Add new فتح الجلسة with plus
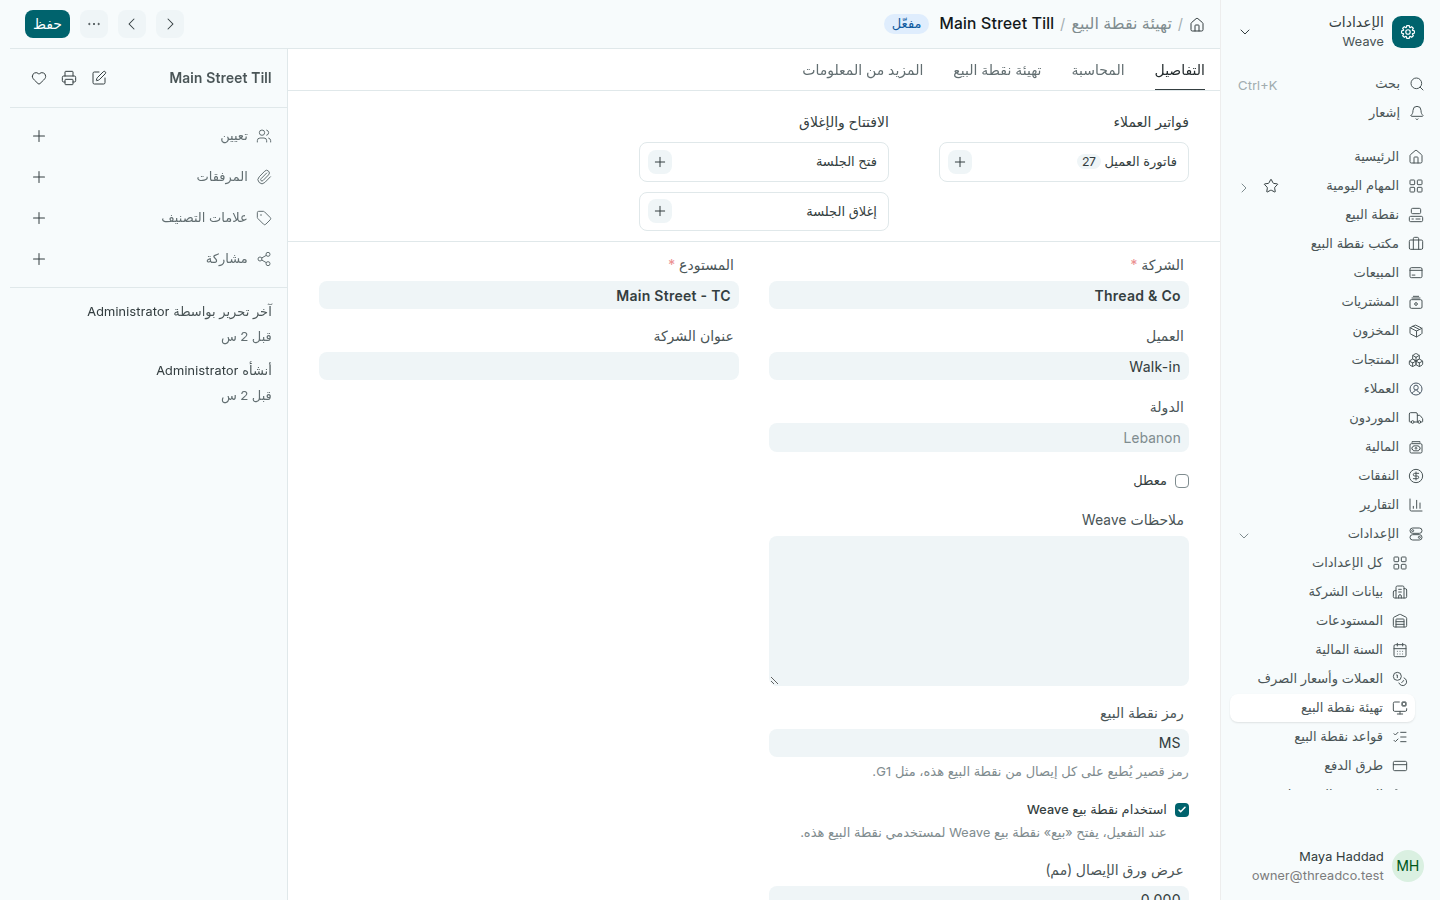This screenshot has width=1440, height=900. (660, 162)
